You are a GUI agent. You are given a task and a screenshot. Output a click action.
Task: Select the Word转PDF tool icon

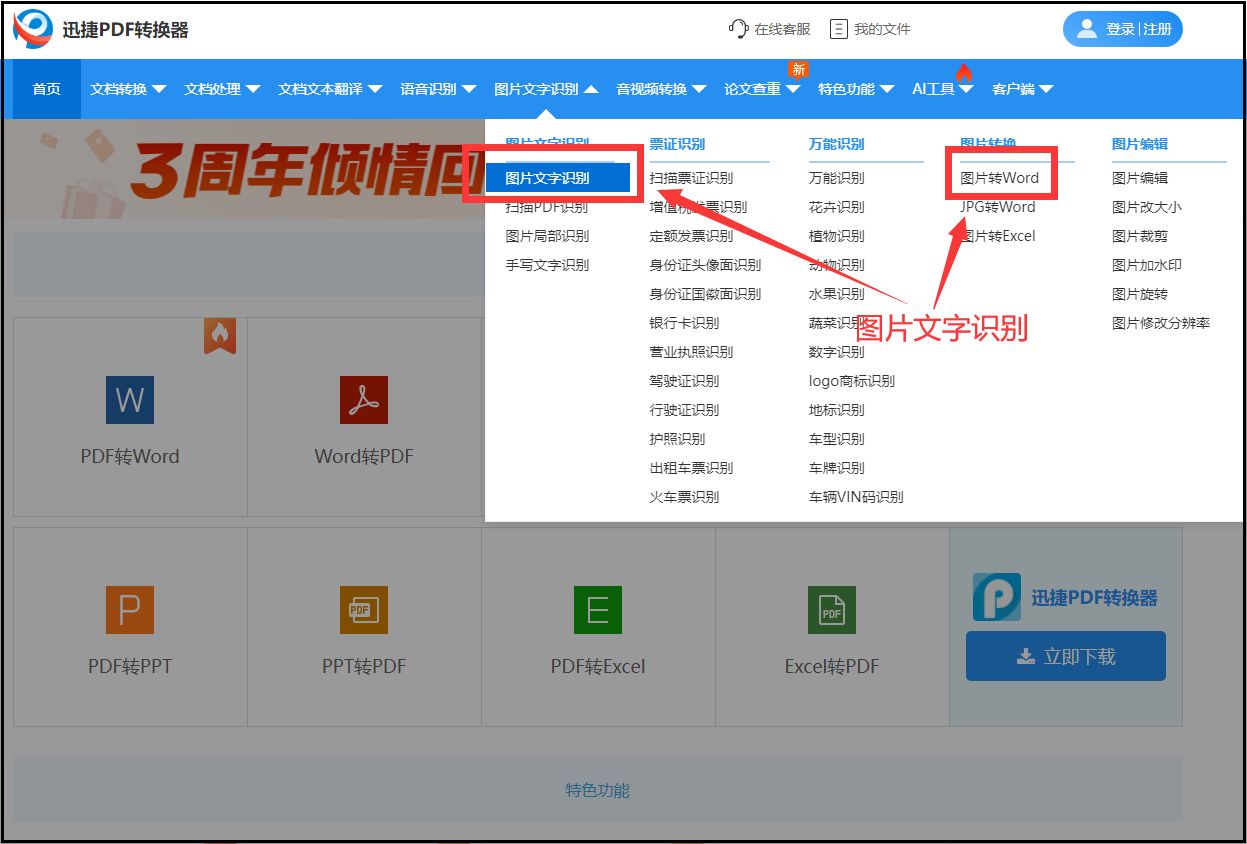coord(363,400)
